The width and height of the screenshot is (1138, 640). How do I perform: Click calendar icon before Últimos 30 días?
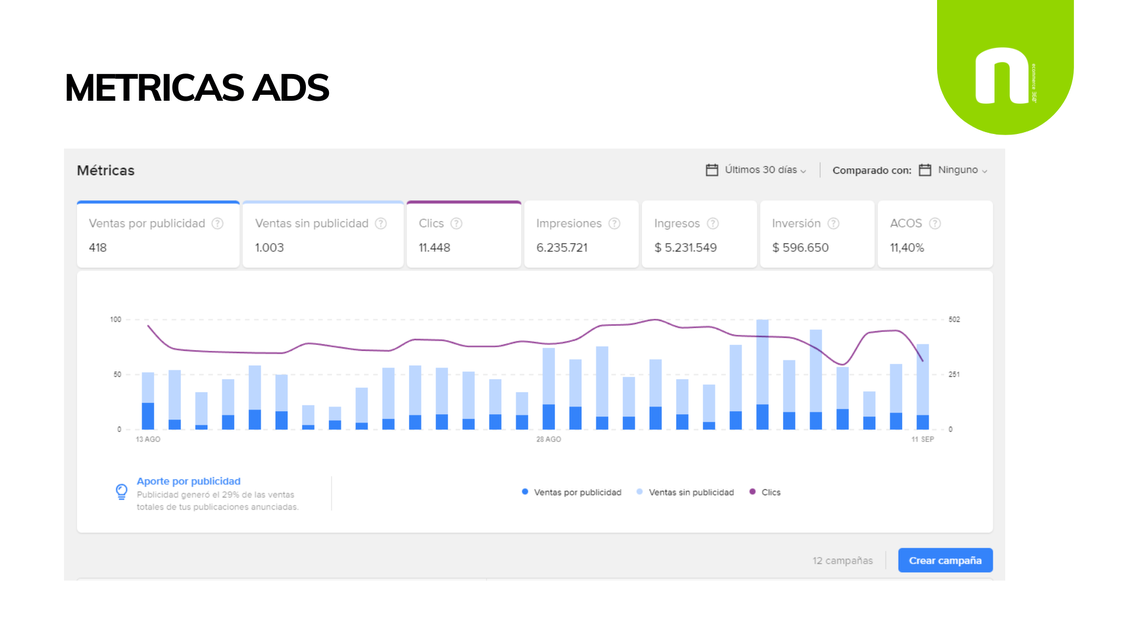coord(712,170)
